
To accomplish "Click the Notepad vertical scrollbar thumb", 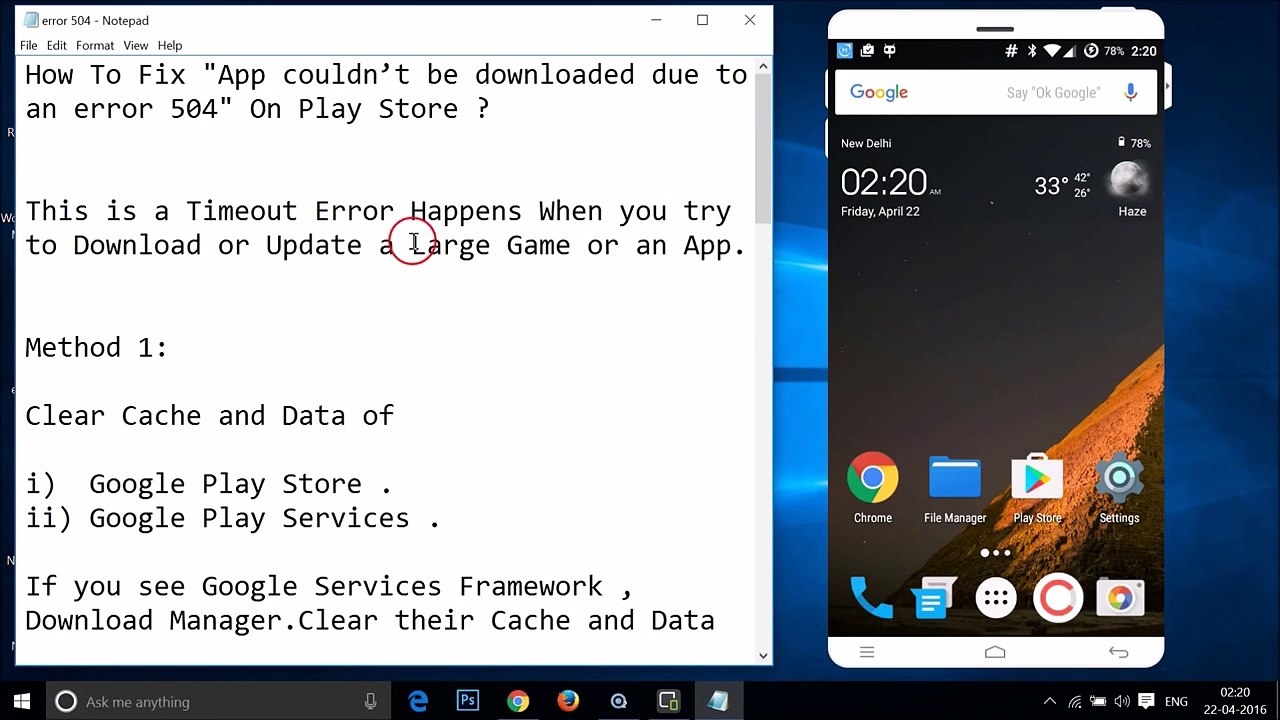I will (x=763, y=150).
